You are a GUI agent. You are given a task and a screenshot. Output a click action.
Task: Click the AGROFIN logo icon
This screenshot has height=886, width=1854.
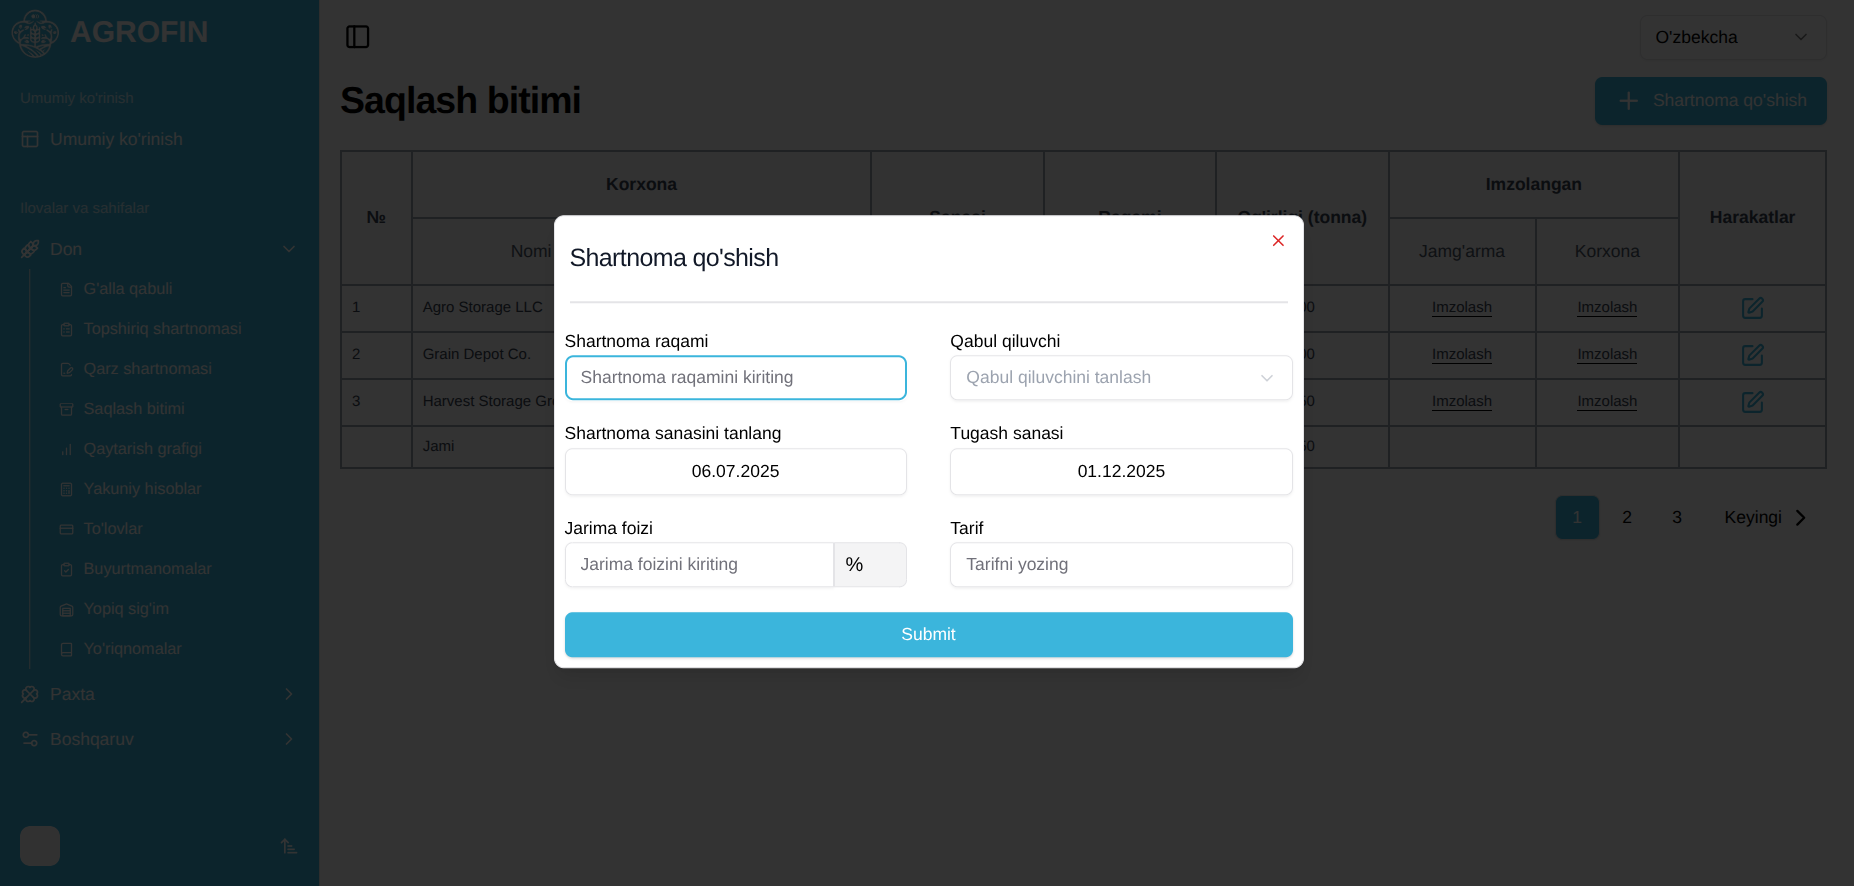[35, 33]
